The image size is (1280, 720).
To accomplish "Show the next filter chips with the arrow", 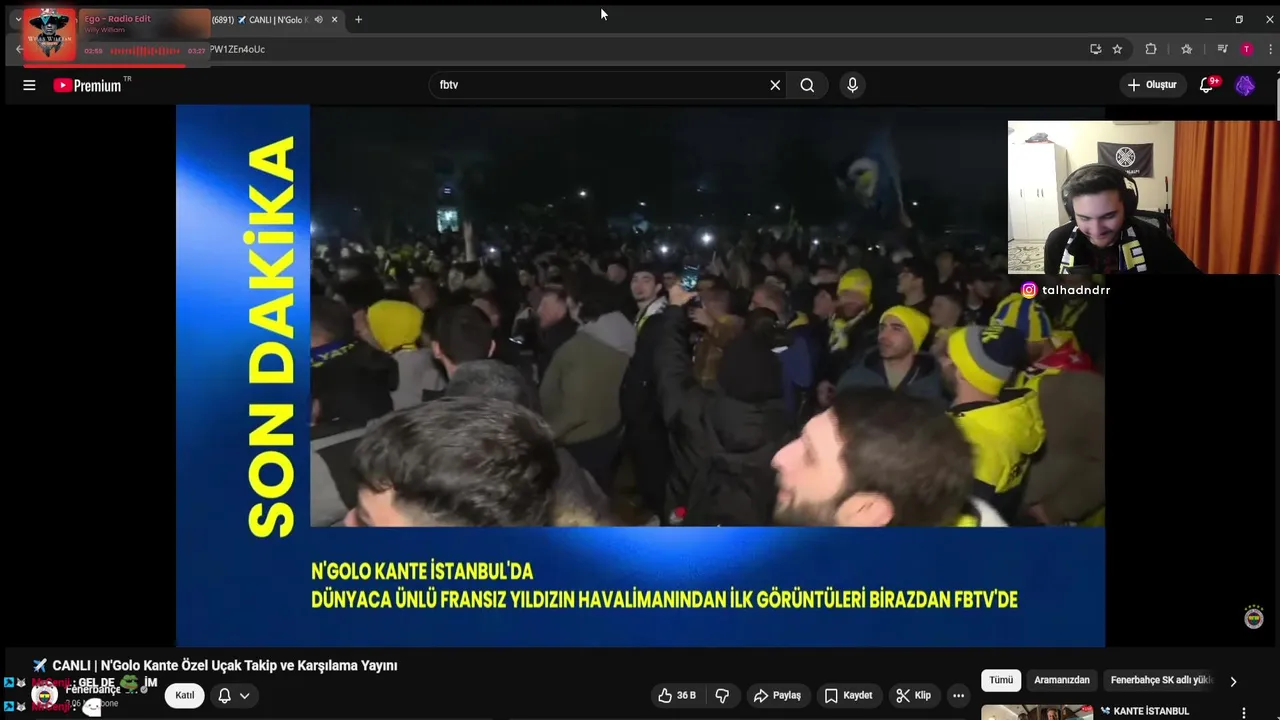I will coord(1233,681).
